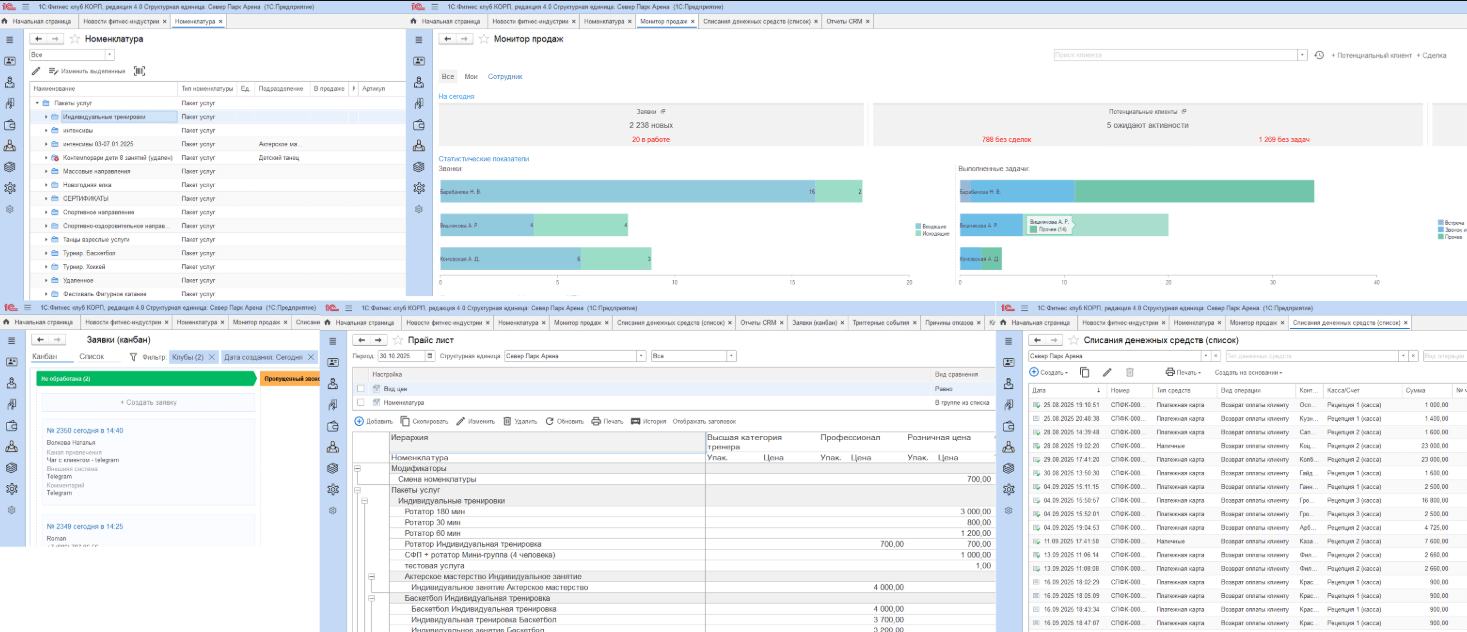Tick the Номенклатура checkbox in Настройка list

[x=361, y=402]
